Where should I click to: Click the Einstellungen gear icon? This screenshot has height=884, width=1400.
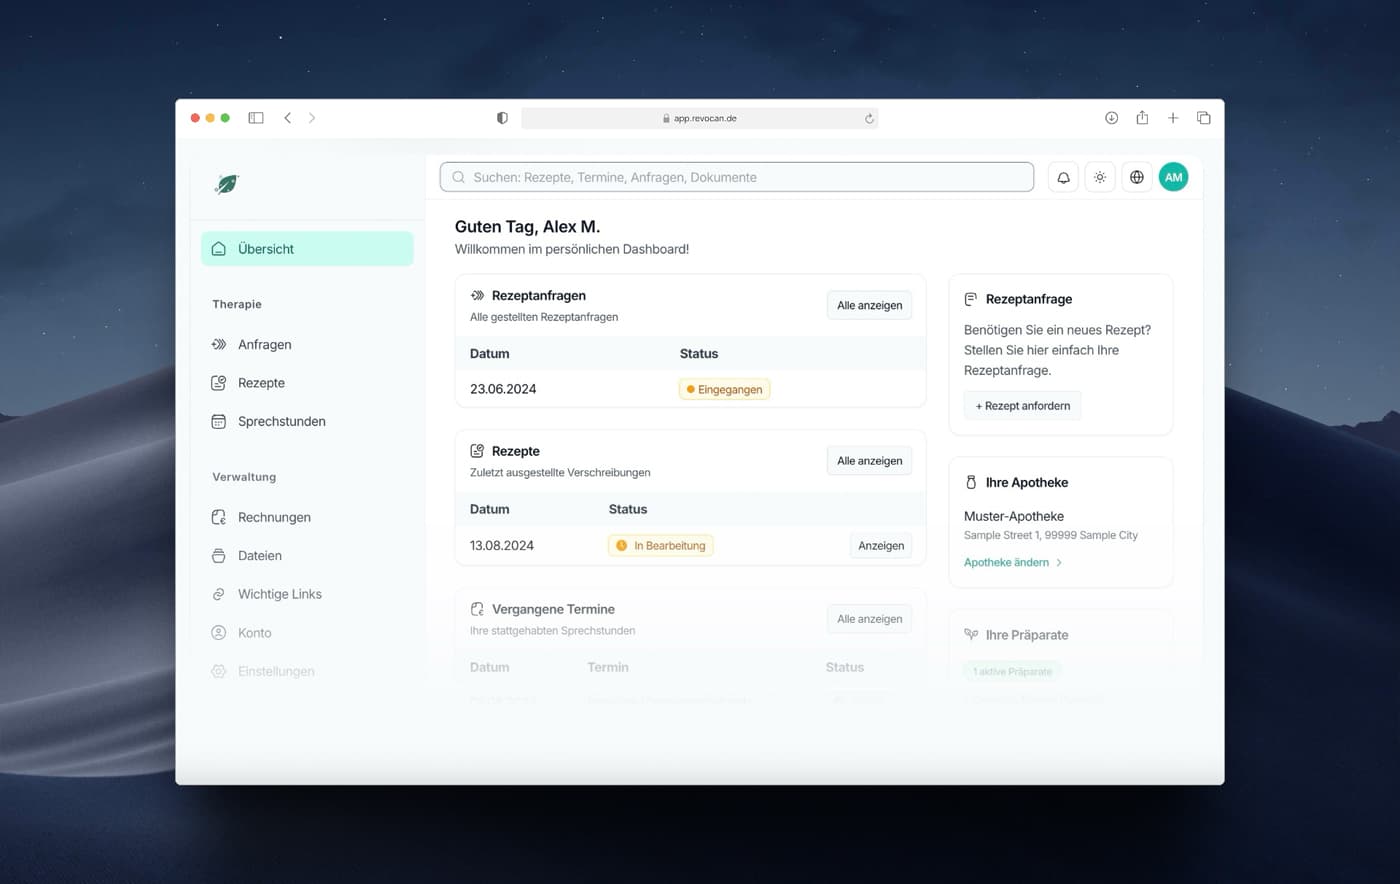[x=218, y=671]
